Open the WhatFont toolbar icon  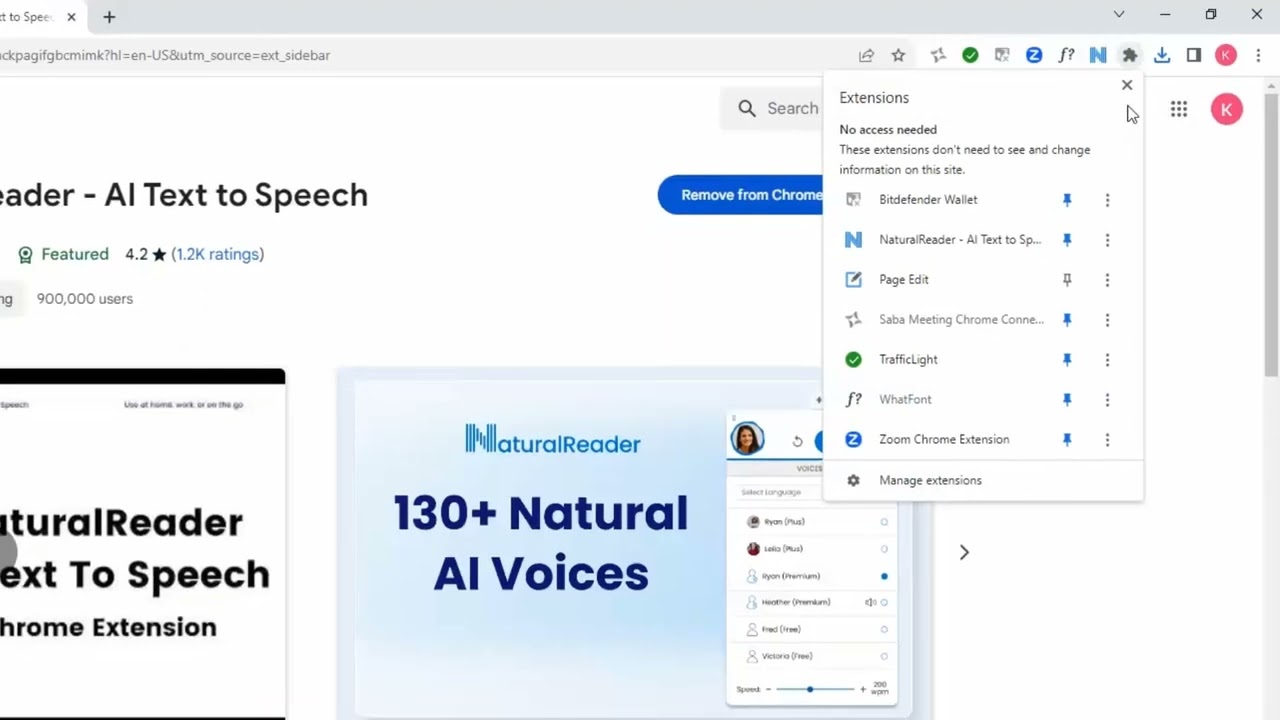point(1066,55)
